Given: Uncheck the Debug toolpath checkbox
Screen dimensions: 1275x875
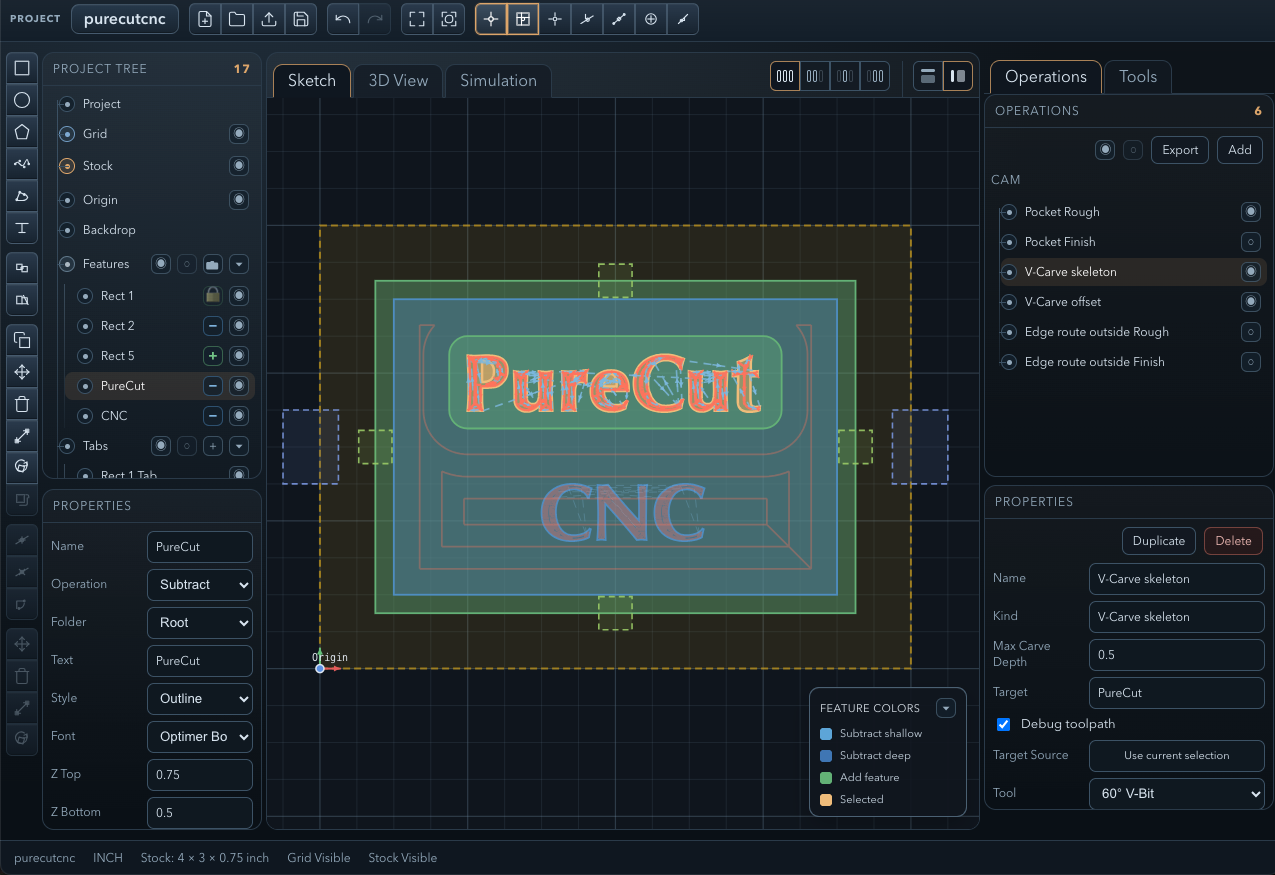Looking at the screenshot, I should (x=1003, y=724).
